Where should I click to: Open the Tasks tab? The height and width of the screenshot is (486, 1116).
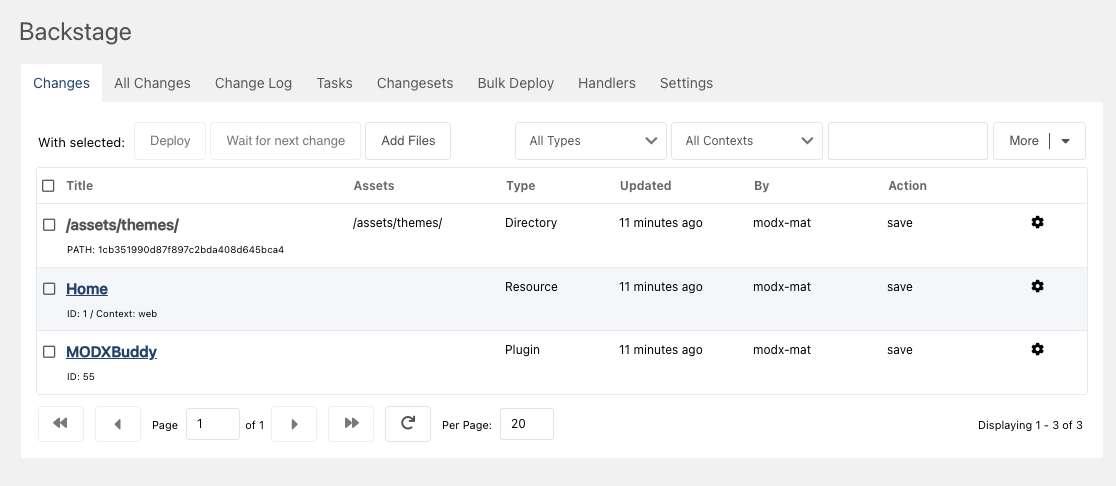click(x=335, y=83)
